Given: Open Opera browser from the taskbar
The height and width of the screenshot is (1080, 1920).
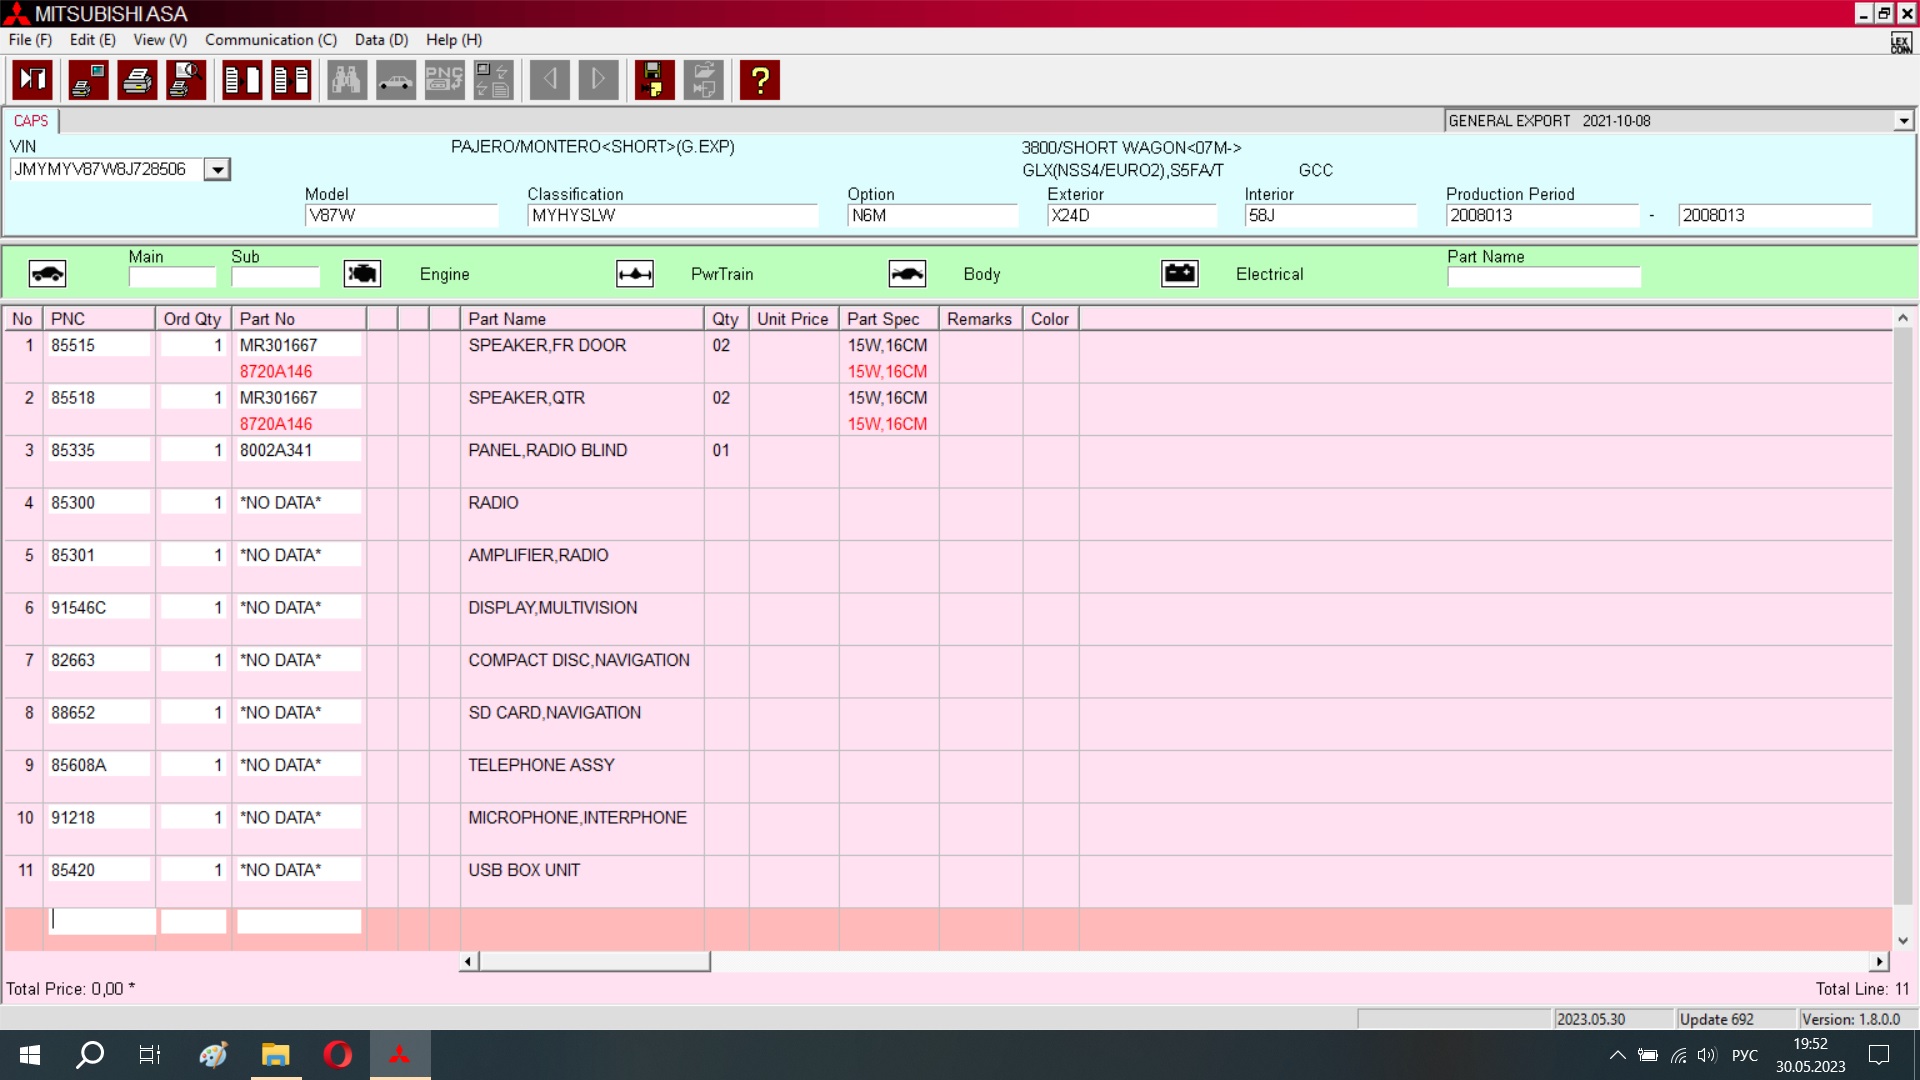Looking at the screenshot, I should (338, 1055).
